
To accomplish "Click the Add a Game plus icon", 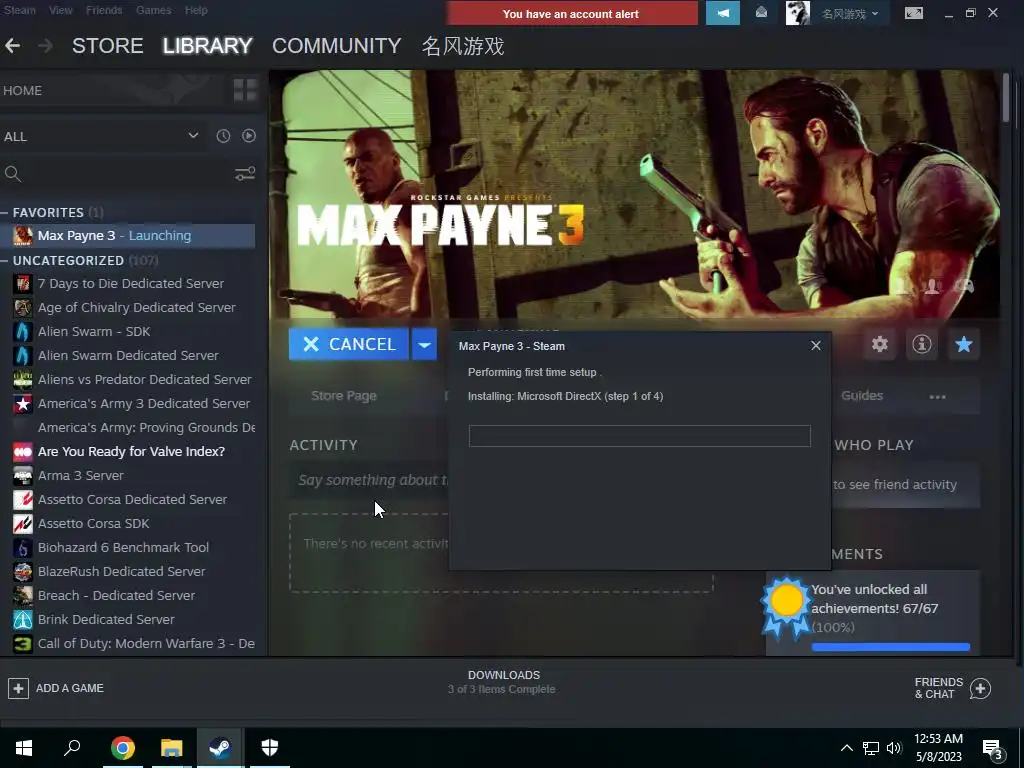I will click(x=18, y=688).
